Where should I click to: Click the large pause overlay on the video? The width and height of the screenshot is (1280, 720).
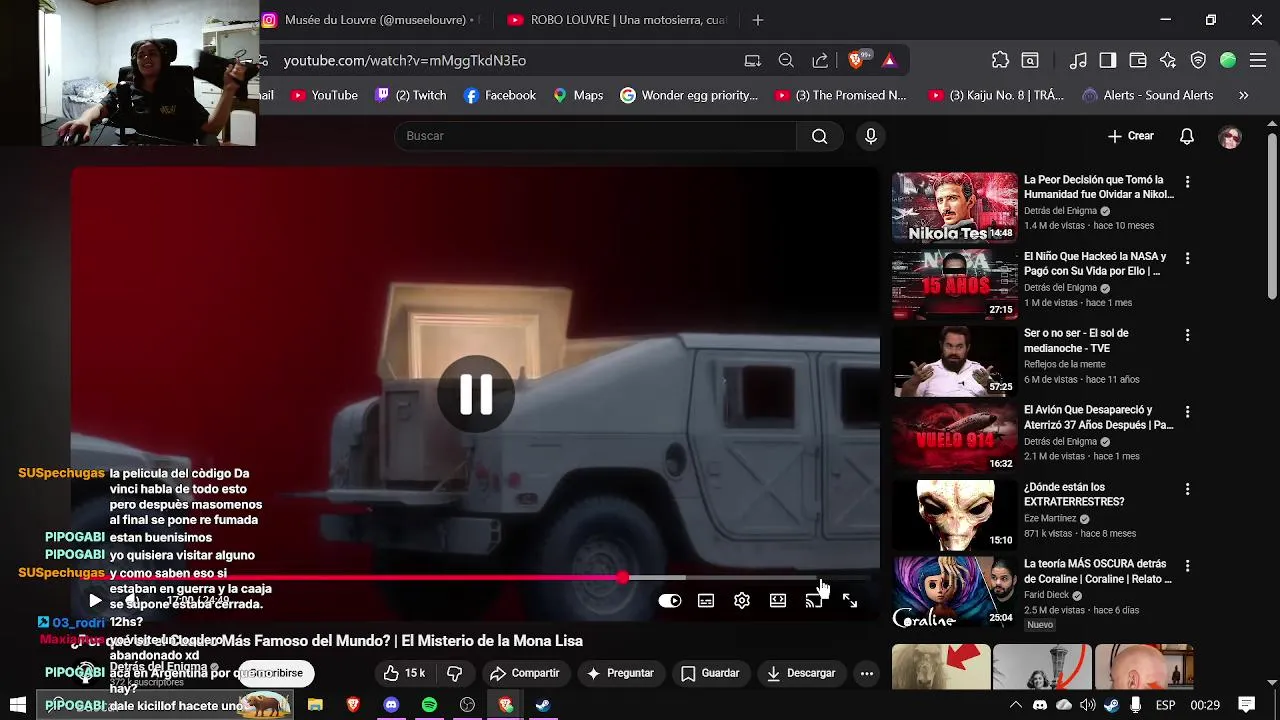[476, 394]
